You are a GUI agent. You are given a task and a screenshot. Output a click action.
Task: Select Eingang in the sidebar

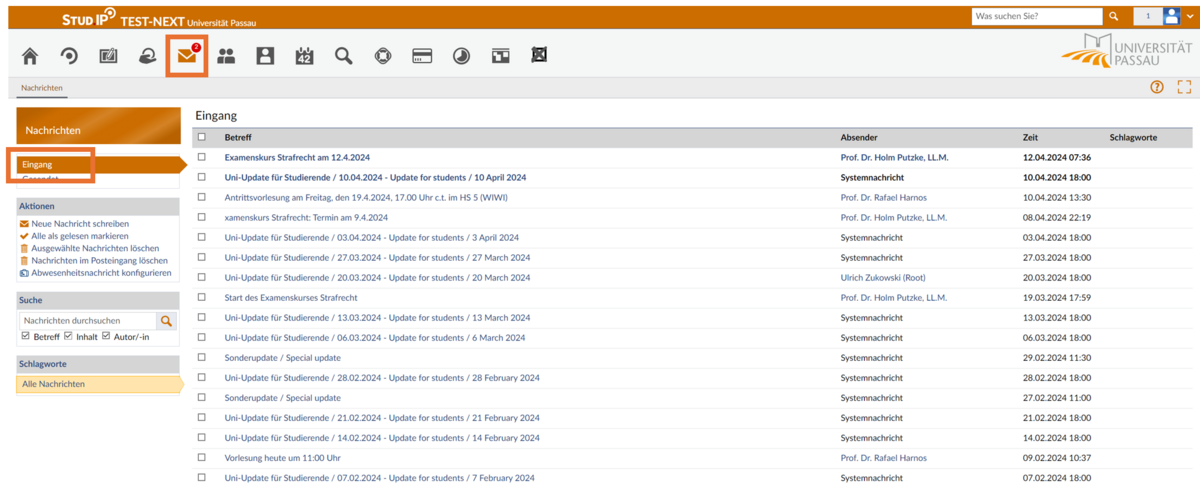point(37,164)
